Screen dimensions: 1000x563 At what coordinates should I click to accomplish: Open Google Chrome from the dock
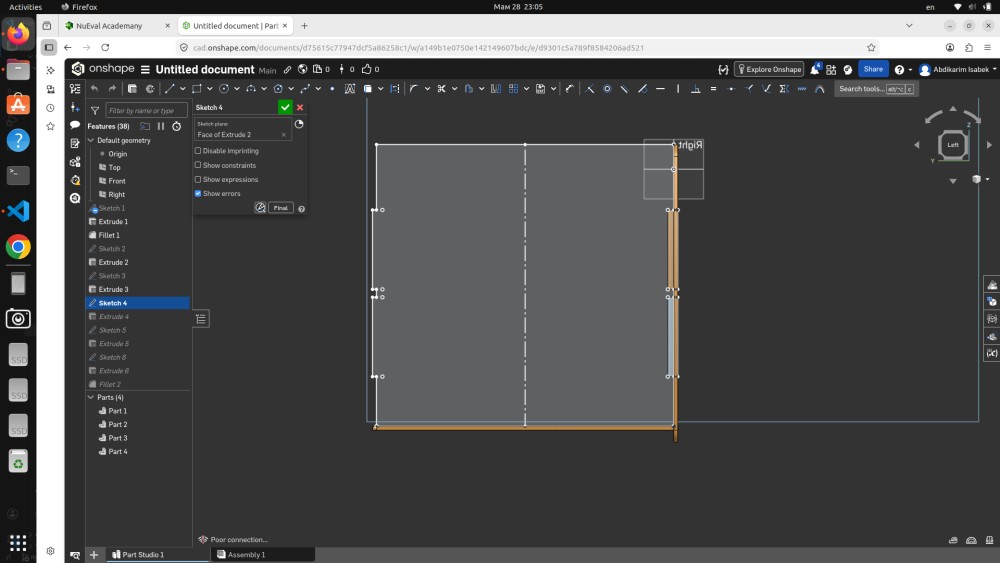coord(18,247)
